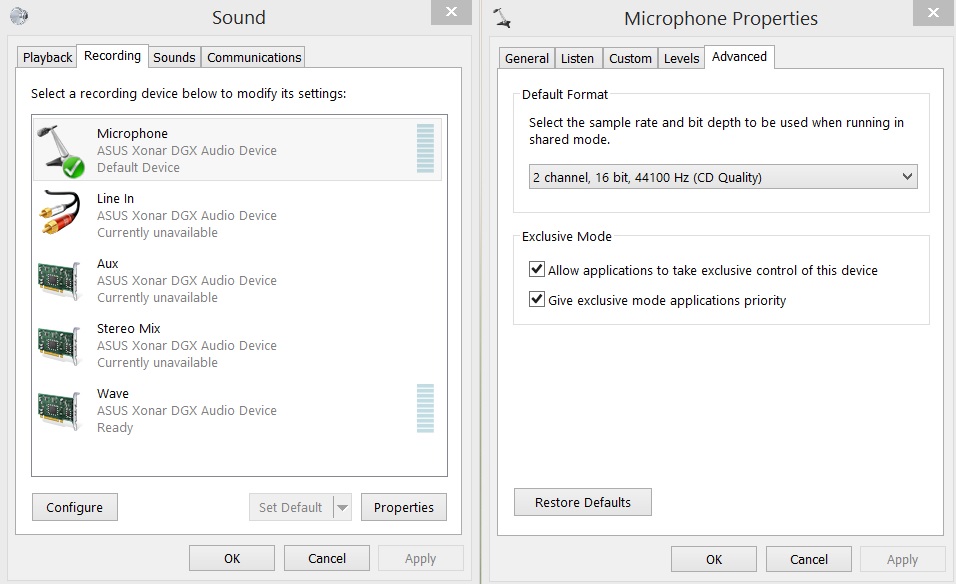This screenshot has height=584, width=956.
Task: Click the Aux sound card icon
Action: tap(60, 280)
